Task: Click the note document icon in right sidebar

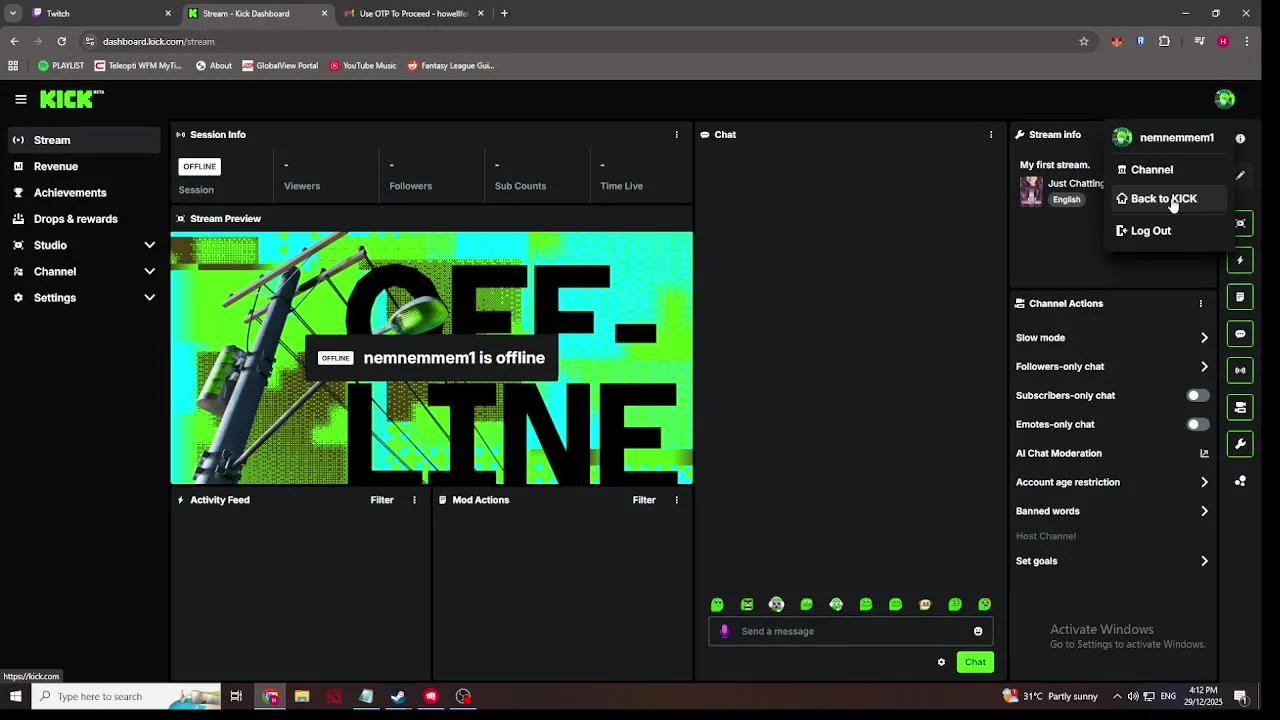Action: click(1240, 297)
